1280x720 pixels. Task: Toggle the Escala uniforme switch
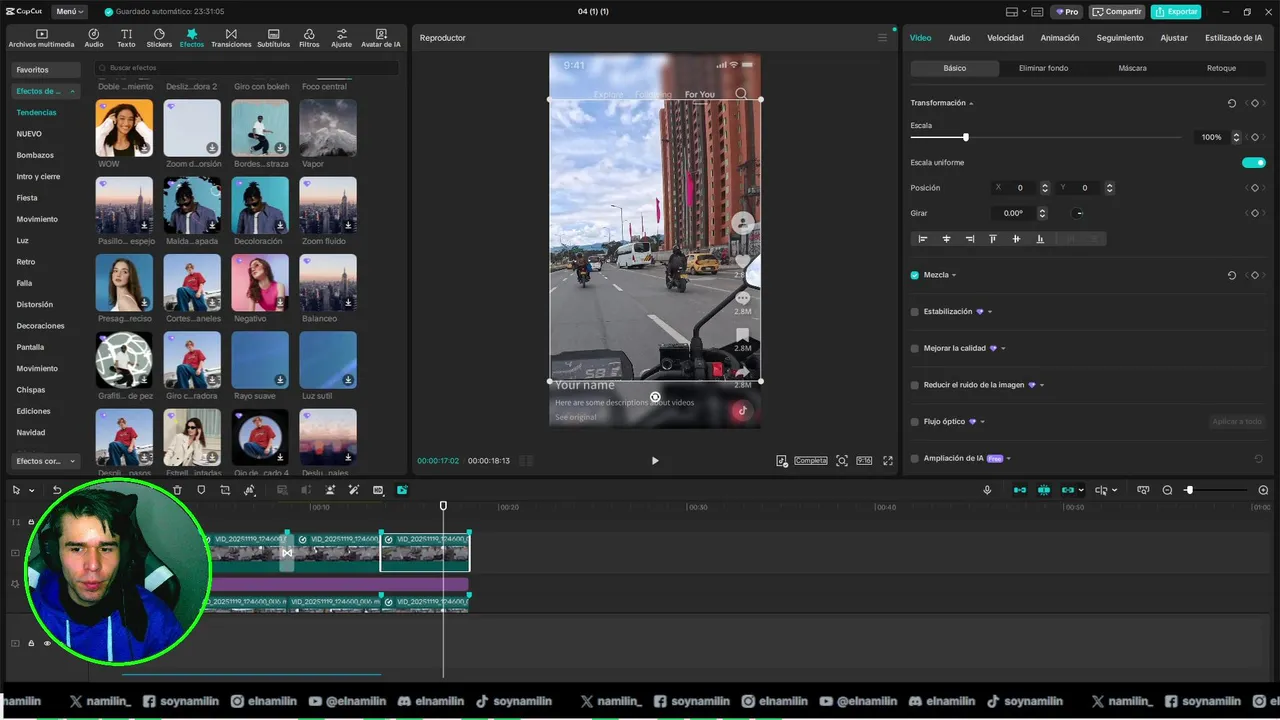tap(1253, 163)
